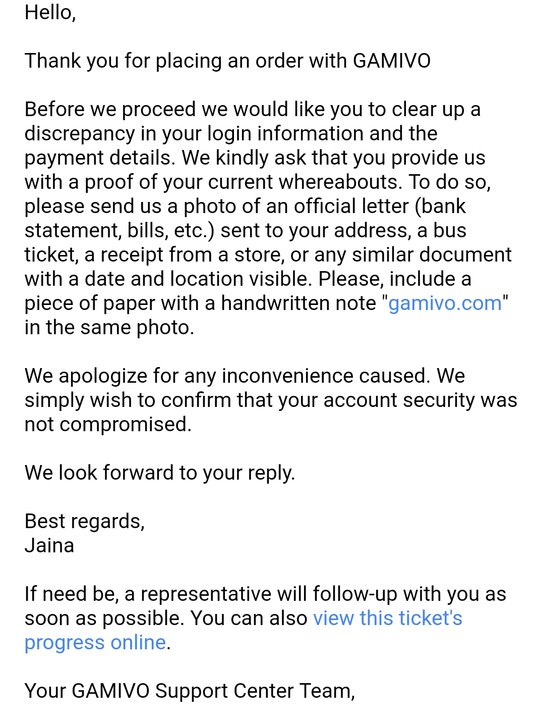Click the "Hello," greeting line
Image resolution: width=536 pixels, height=720 pixels.
(x=50, y=12)
